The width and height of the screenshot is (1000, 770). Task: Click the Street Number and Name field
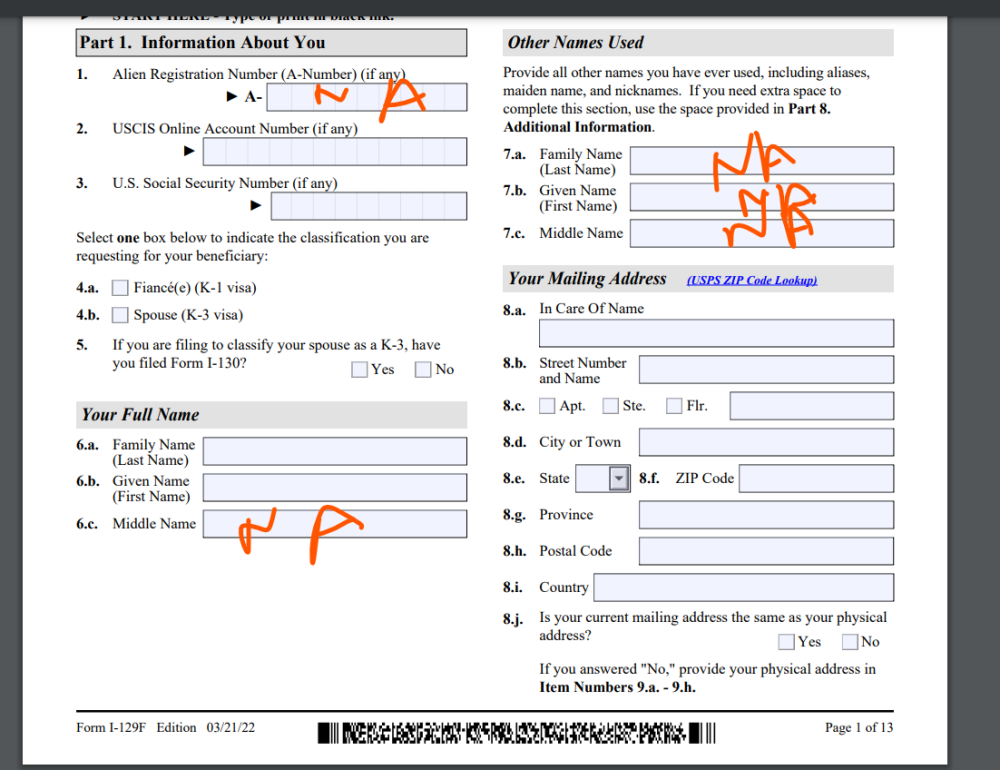(x=767, y=369)
